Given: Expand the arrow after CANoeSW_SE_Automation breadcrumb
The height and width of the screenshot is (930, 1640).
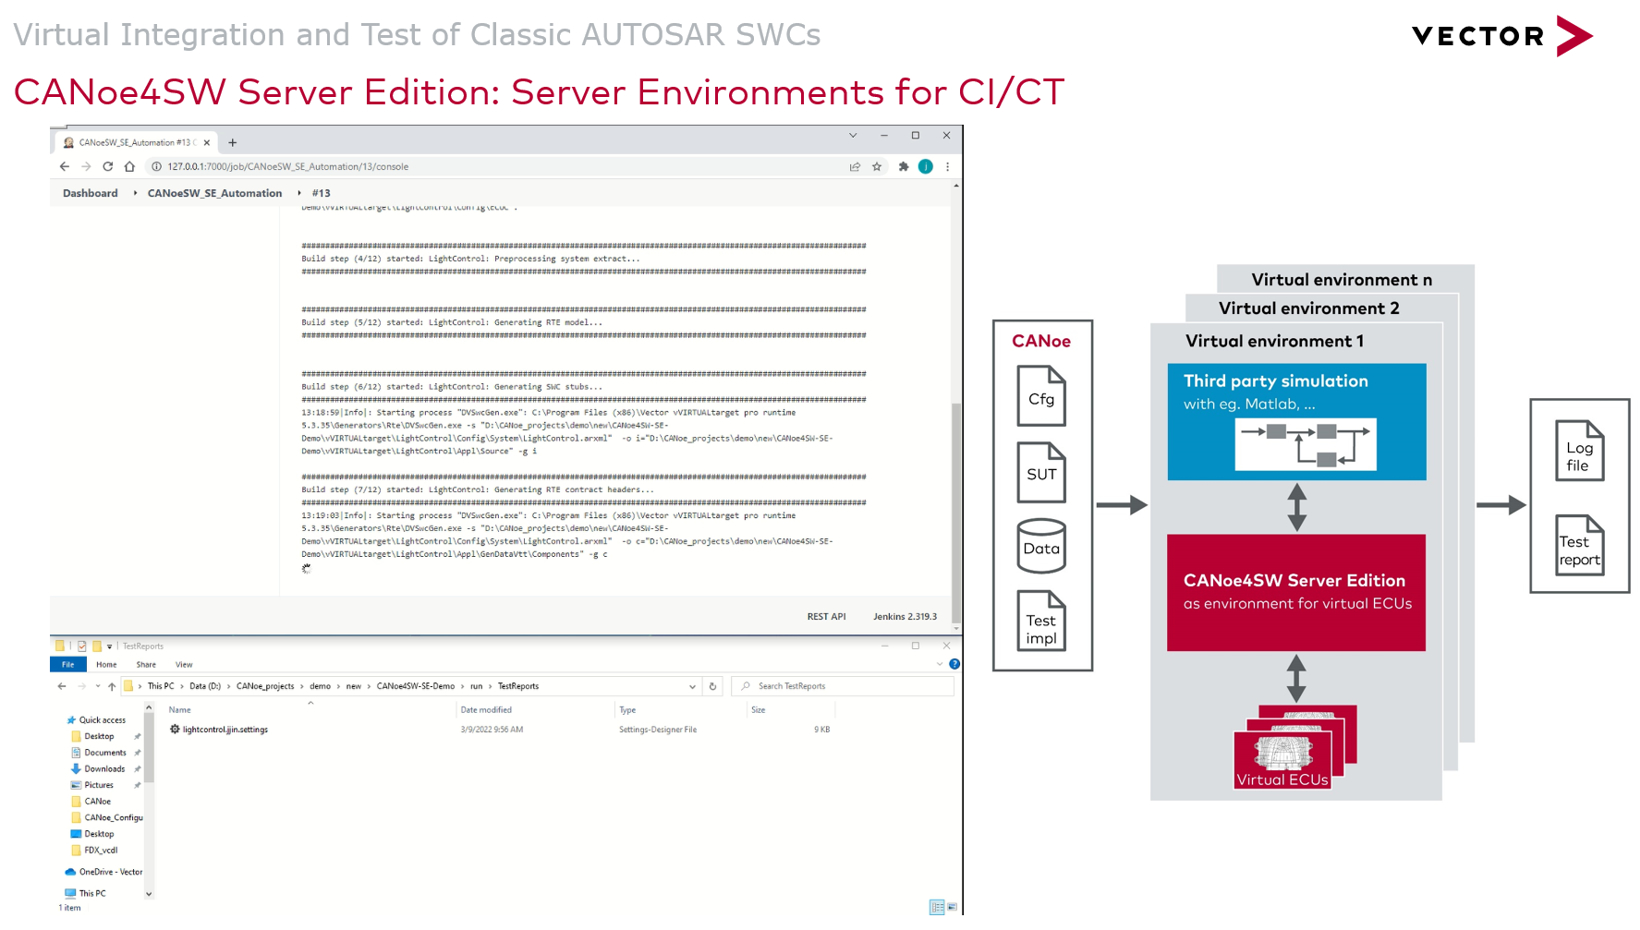Looking at the screenshot, I should [x=299, y=193].
